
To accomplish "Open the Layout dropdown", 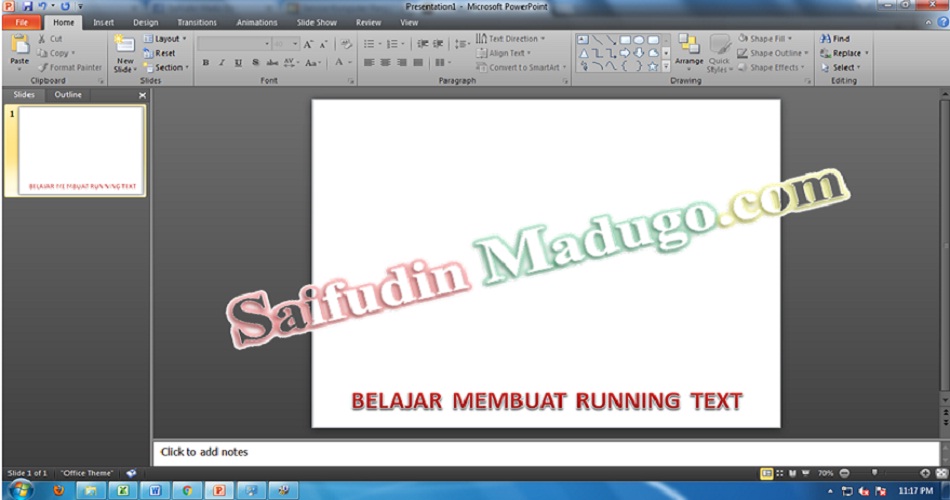I will (165, 39).
